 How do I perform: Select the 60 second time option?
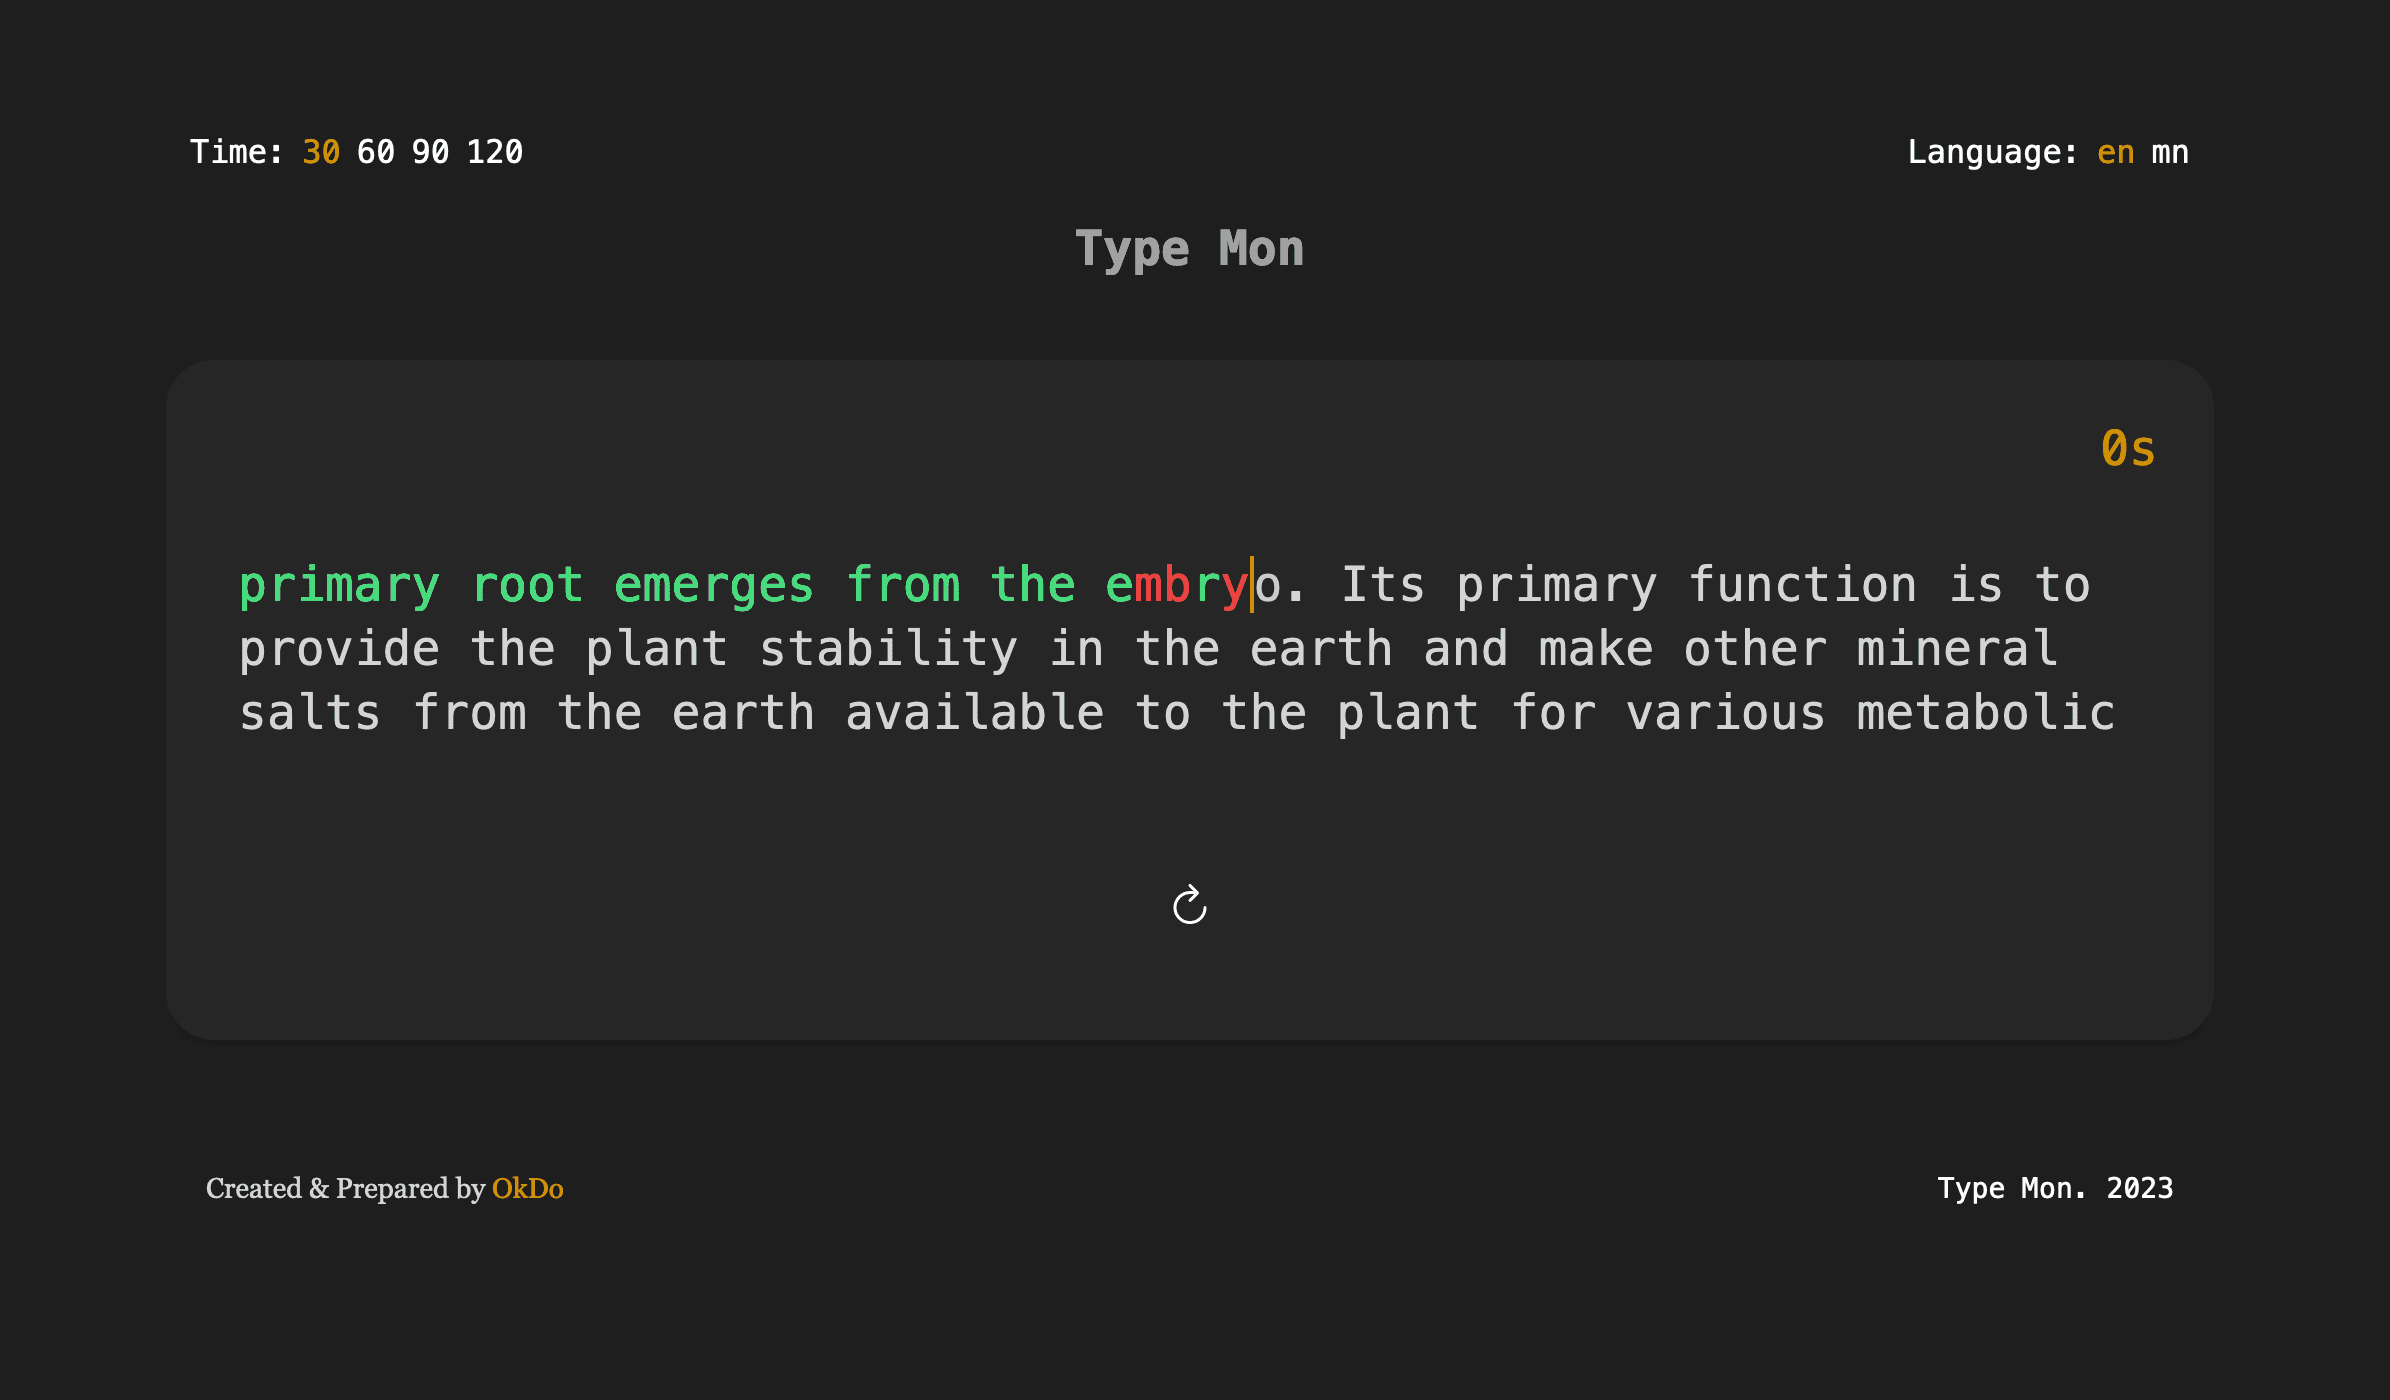click(x=376, y=152)
